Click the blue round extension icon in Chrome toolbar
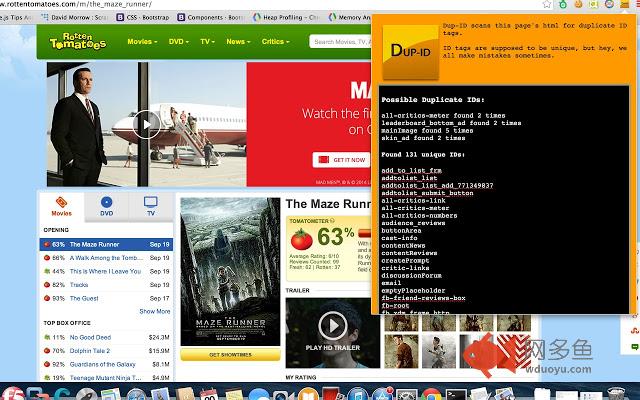Viewport: 640px width, 400px height. pos(609,4)
